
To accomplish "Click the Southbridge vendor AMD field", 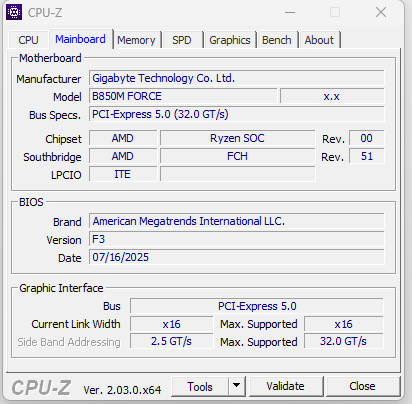I will pos(123,156).
